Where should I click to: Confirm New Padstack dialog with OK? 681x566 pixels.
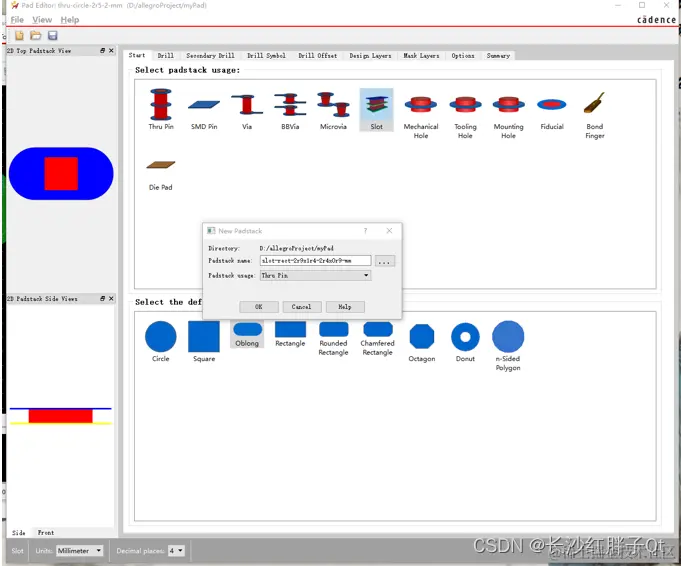tap(258, 307)
